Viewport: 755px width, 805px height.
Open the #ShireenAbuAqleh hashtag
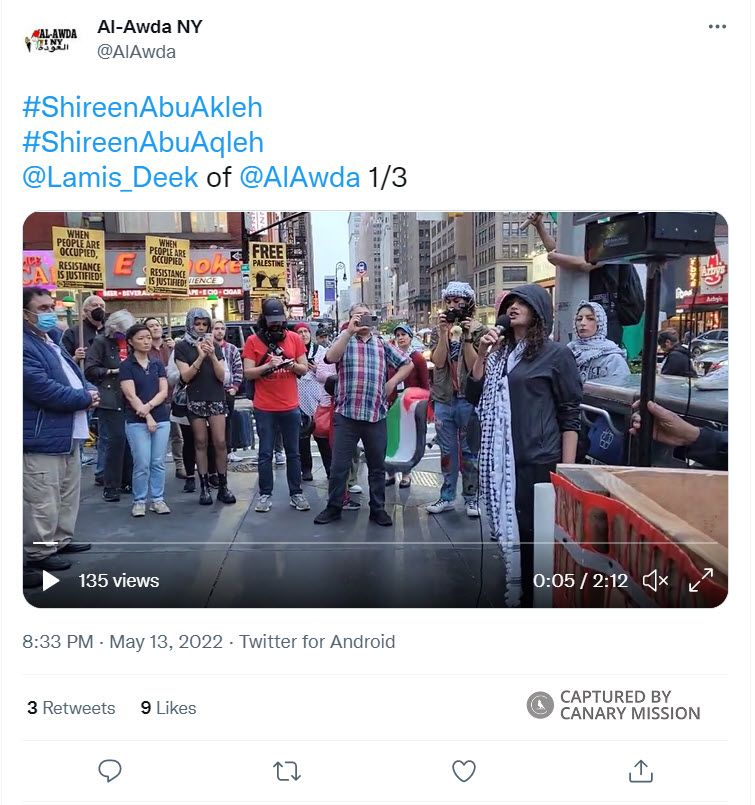[143, 142]
